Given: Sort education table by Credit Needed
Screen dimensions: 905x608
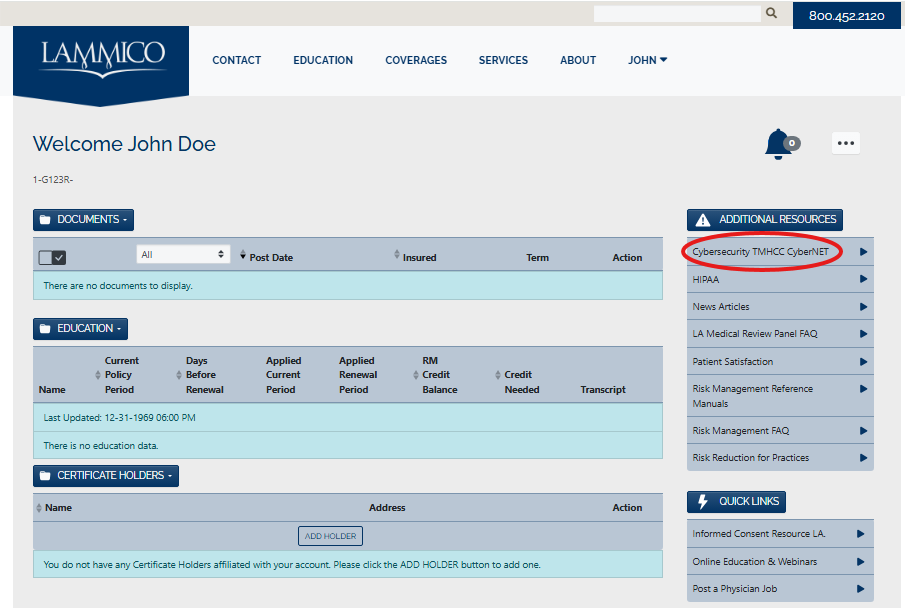Looking at the screenshot, I should pos(497,375).
